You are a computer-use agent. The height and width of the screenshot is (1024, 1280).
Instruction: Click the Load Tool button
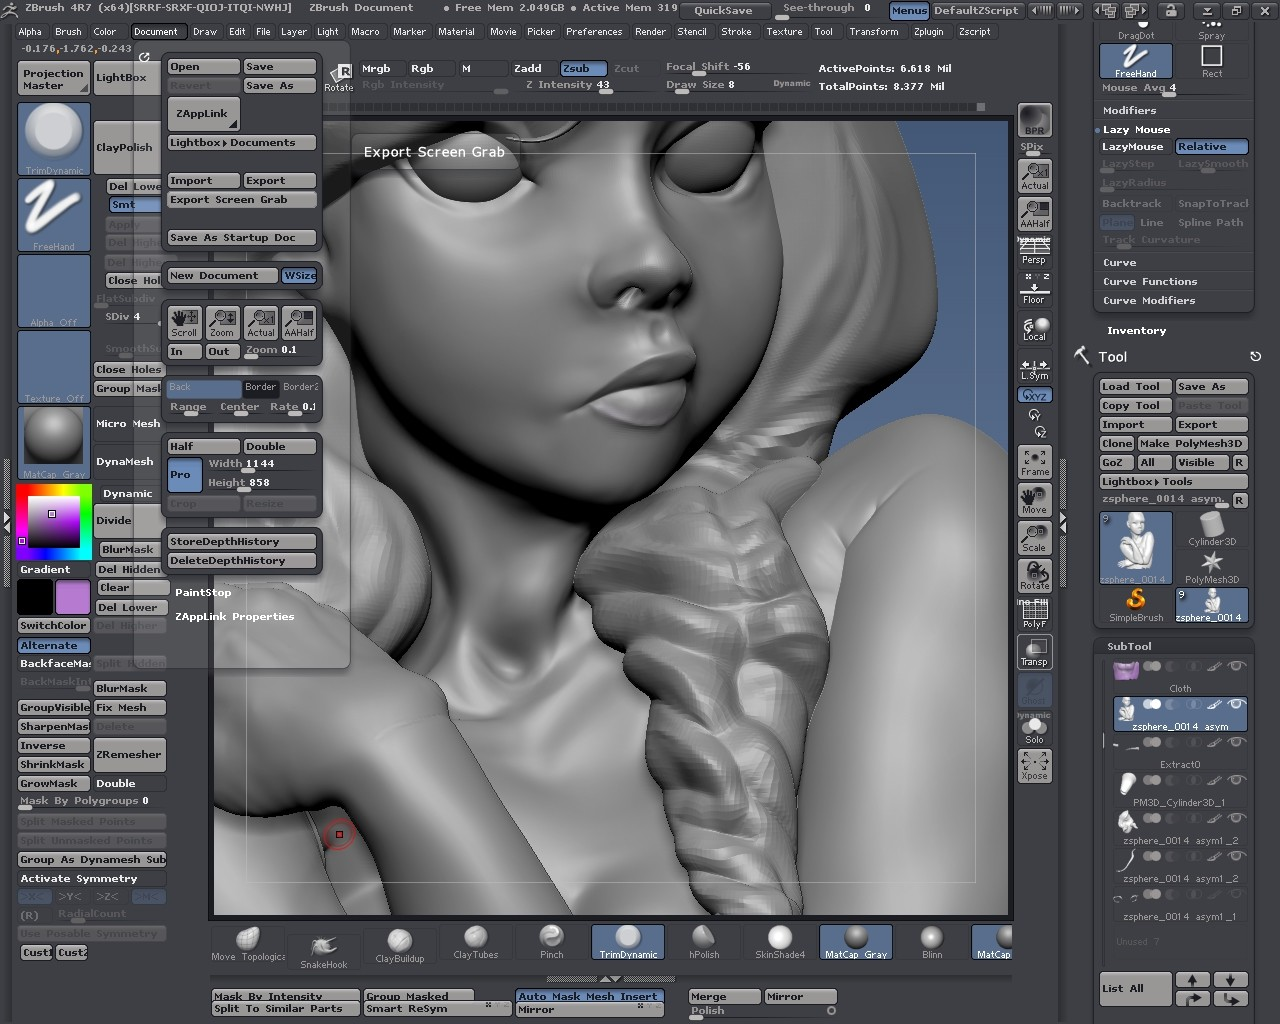click(1136, 387)
